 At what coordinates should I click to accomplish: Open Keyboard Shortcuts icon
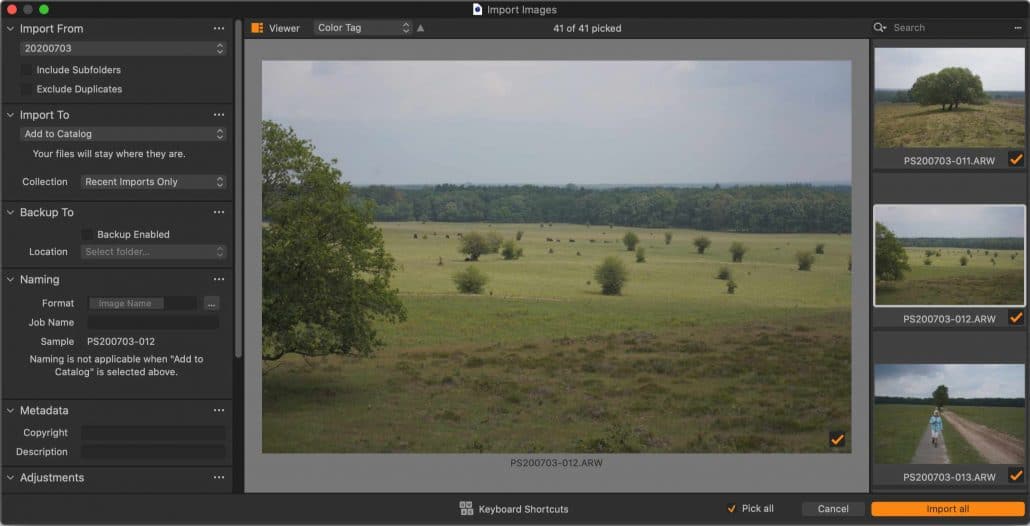466,508
